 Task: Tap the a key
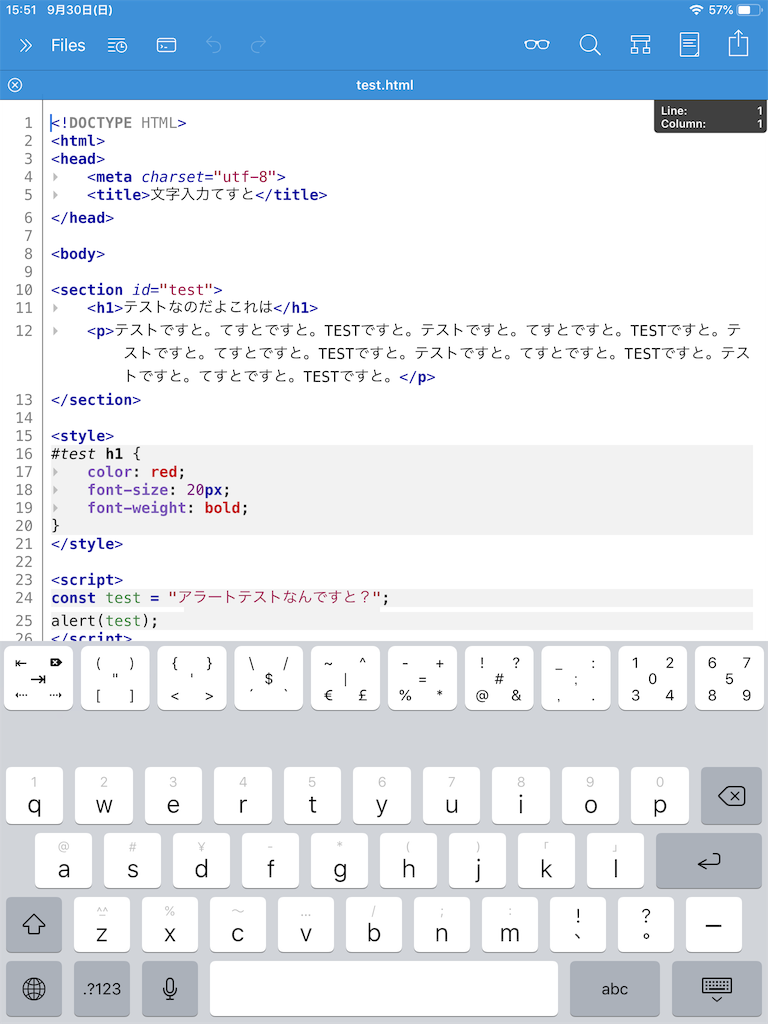(x=63, y=860)
